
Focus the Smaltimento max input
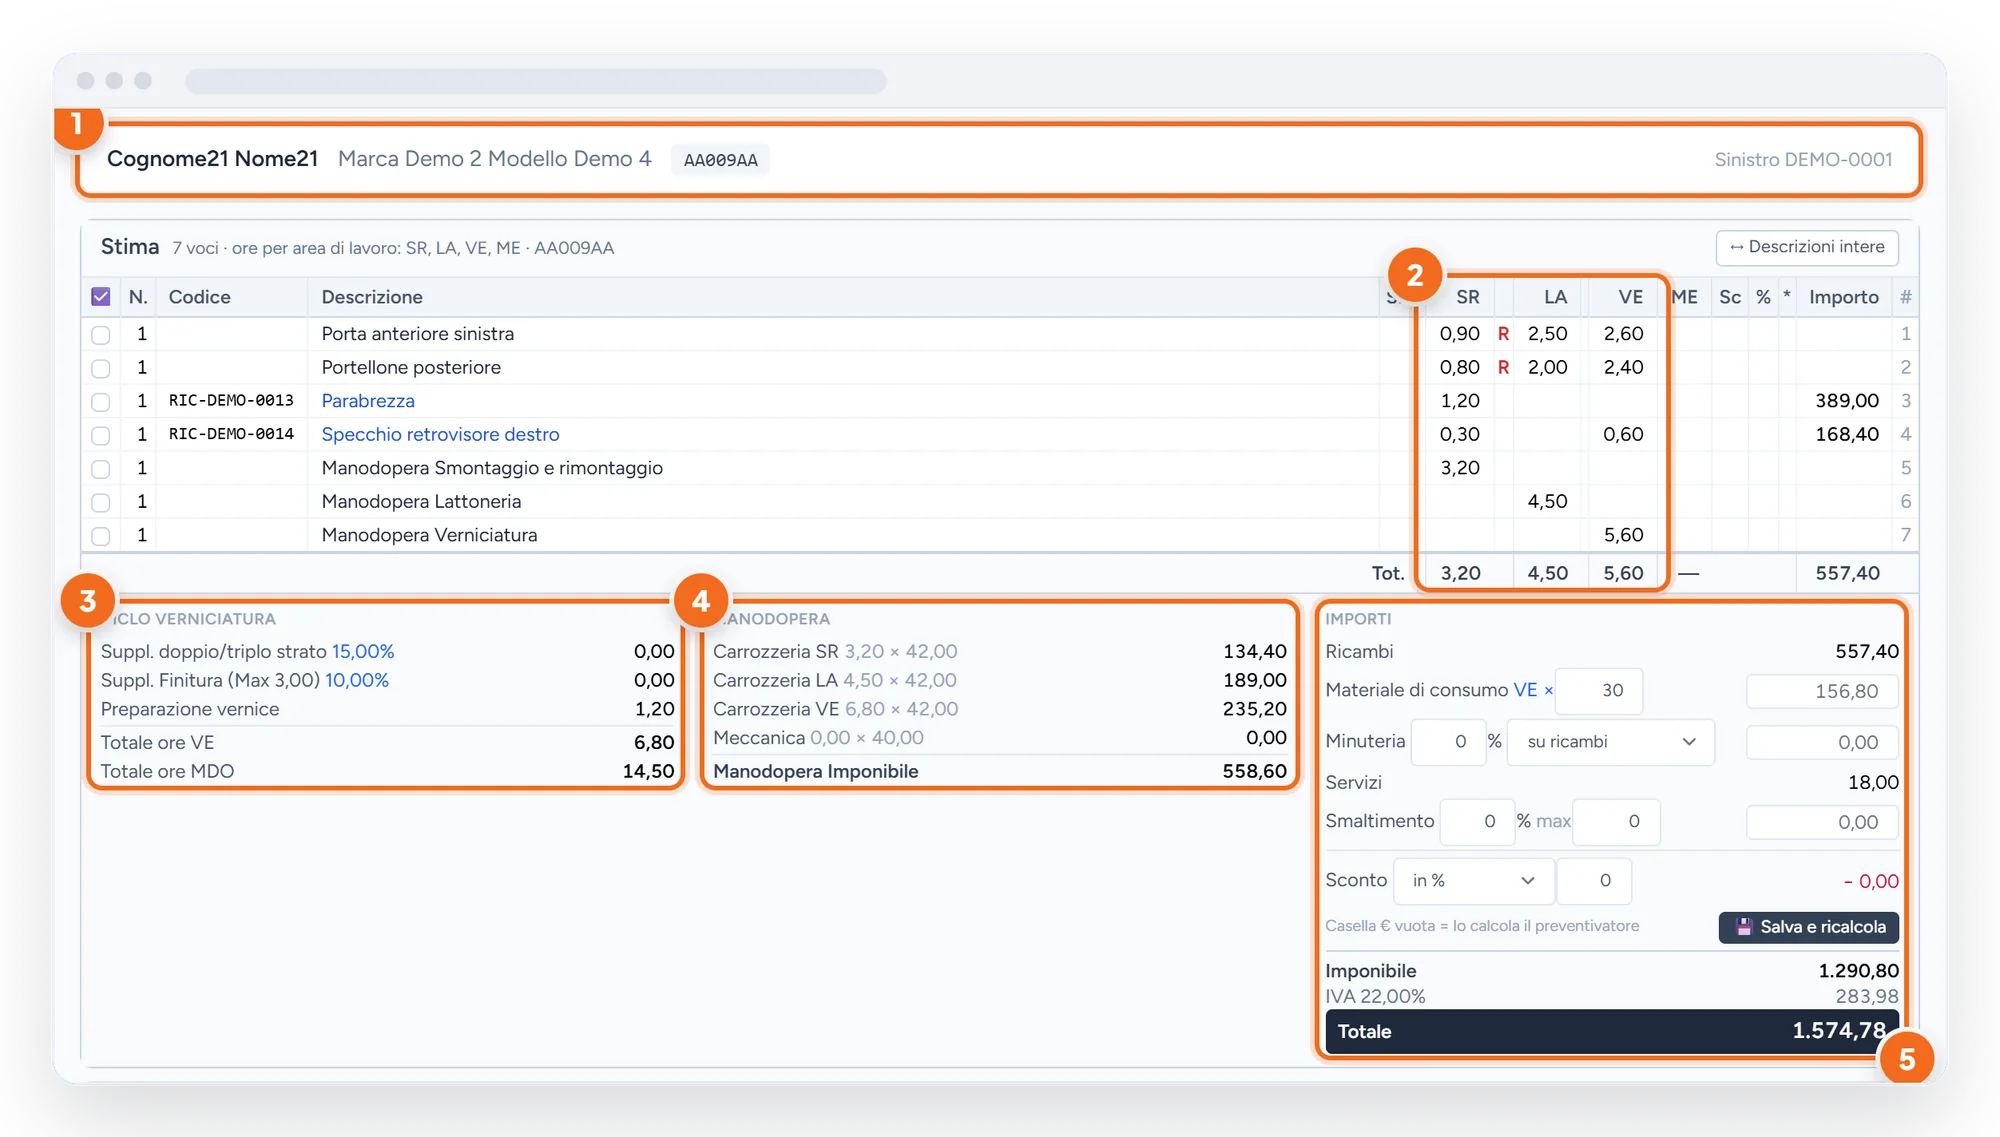pyautogui.click(x=1617, y=822)
